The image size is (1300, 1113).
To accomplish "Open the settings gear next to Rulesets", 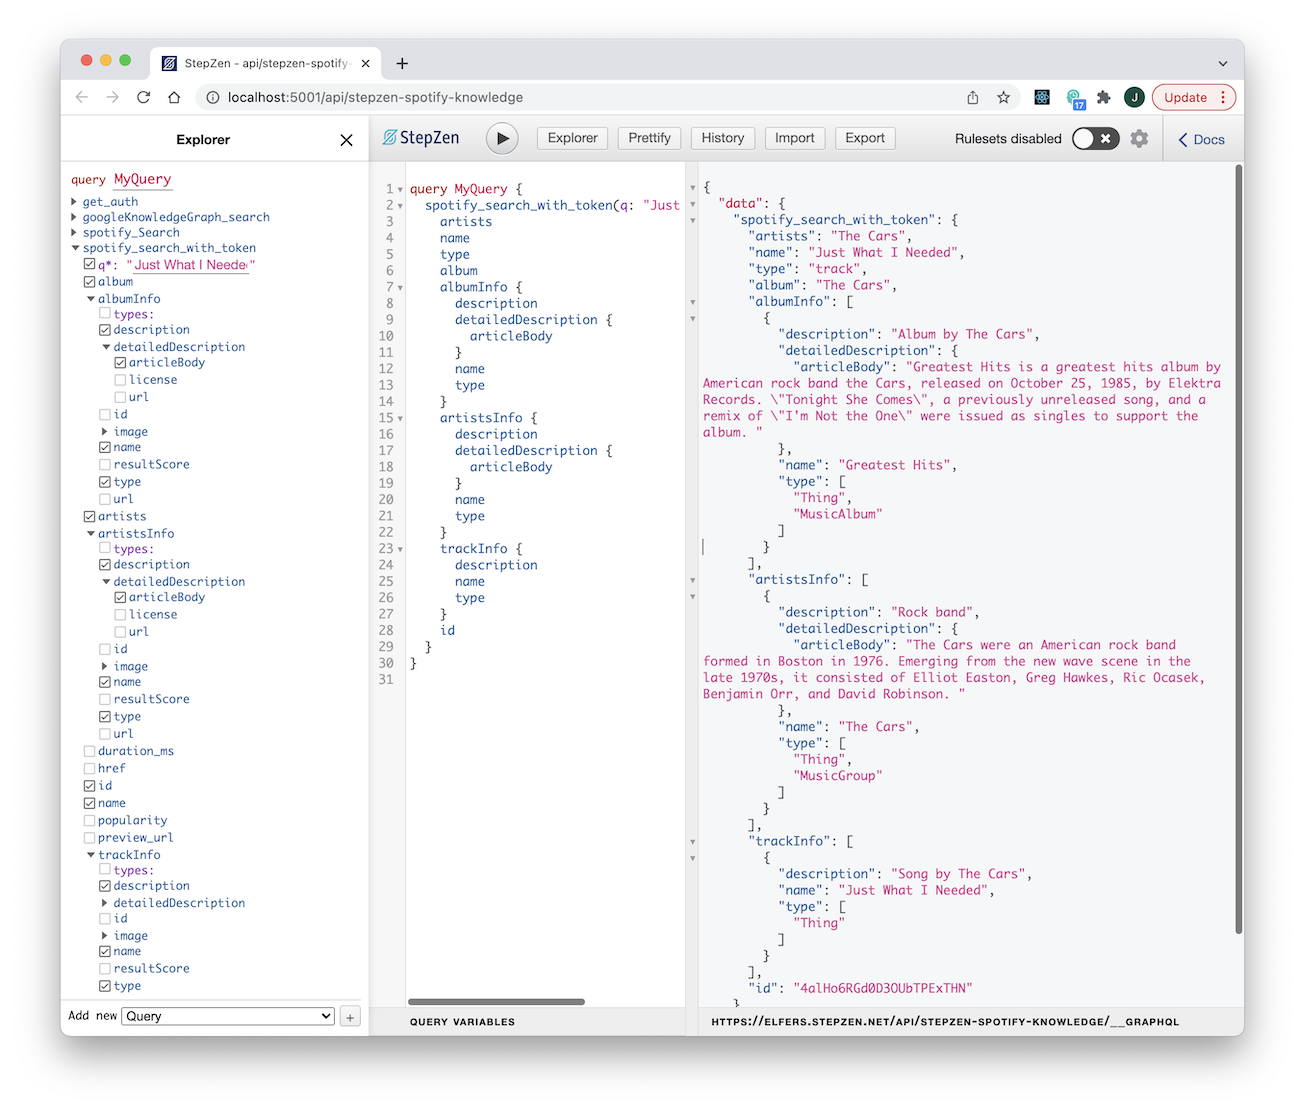I will (1139, 139).
